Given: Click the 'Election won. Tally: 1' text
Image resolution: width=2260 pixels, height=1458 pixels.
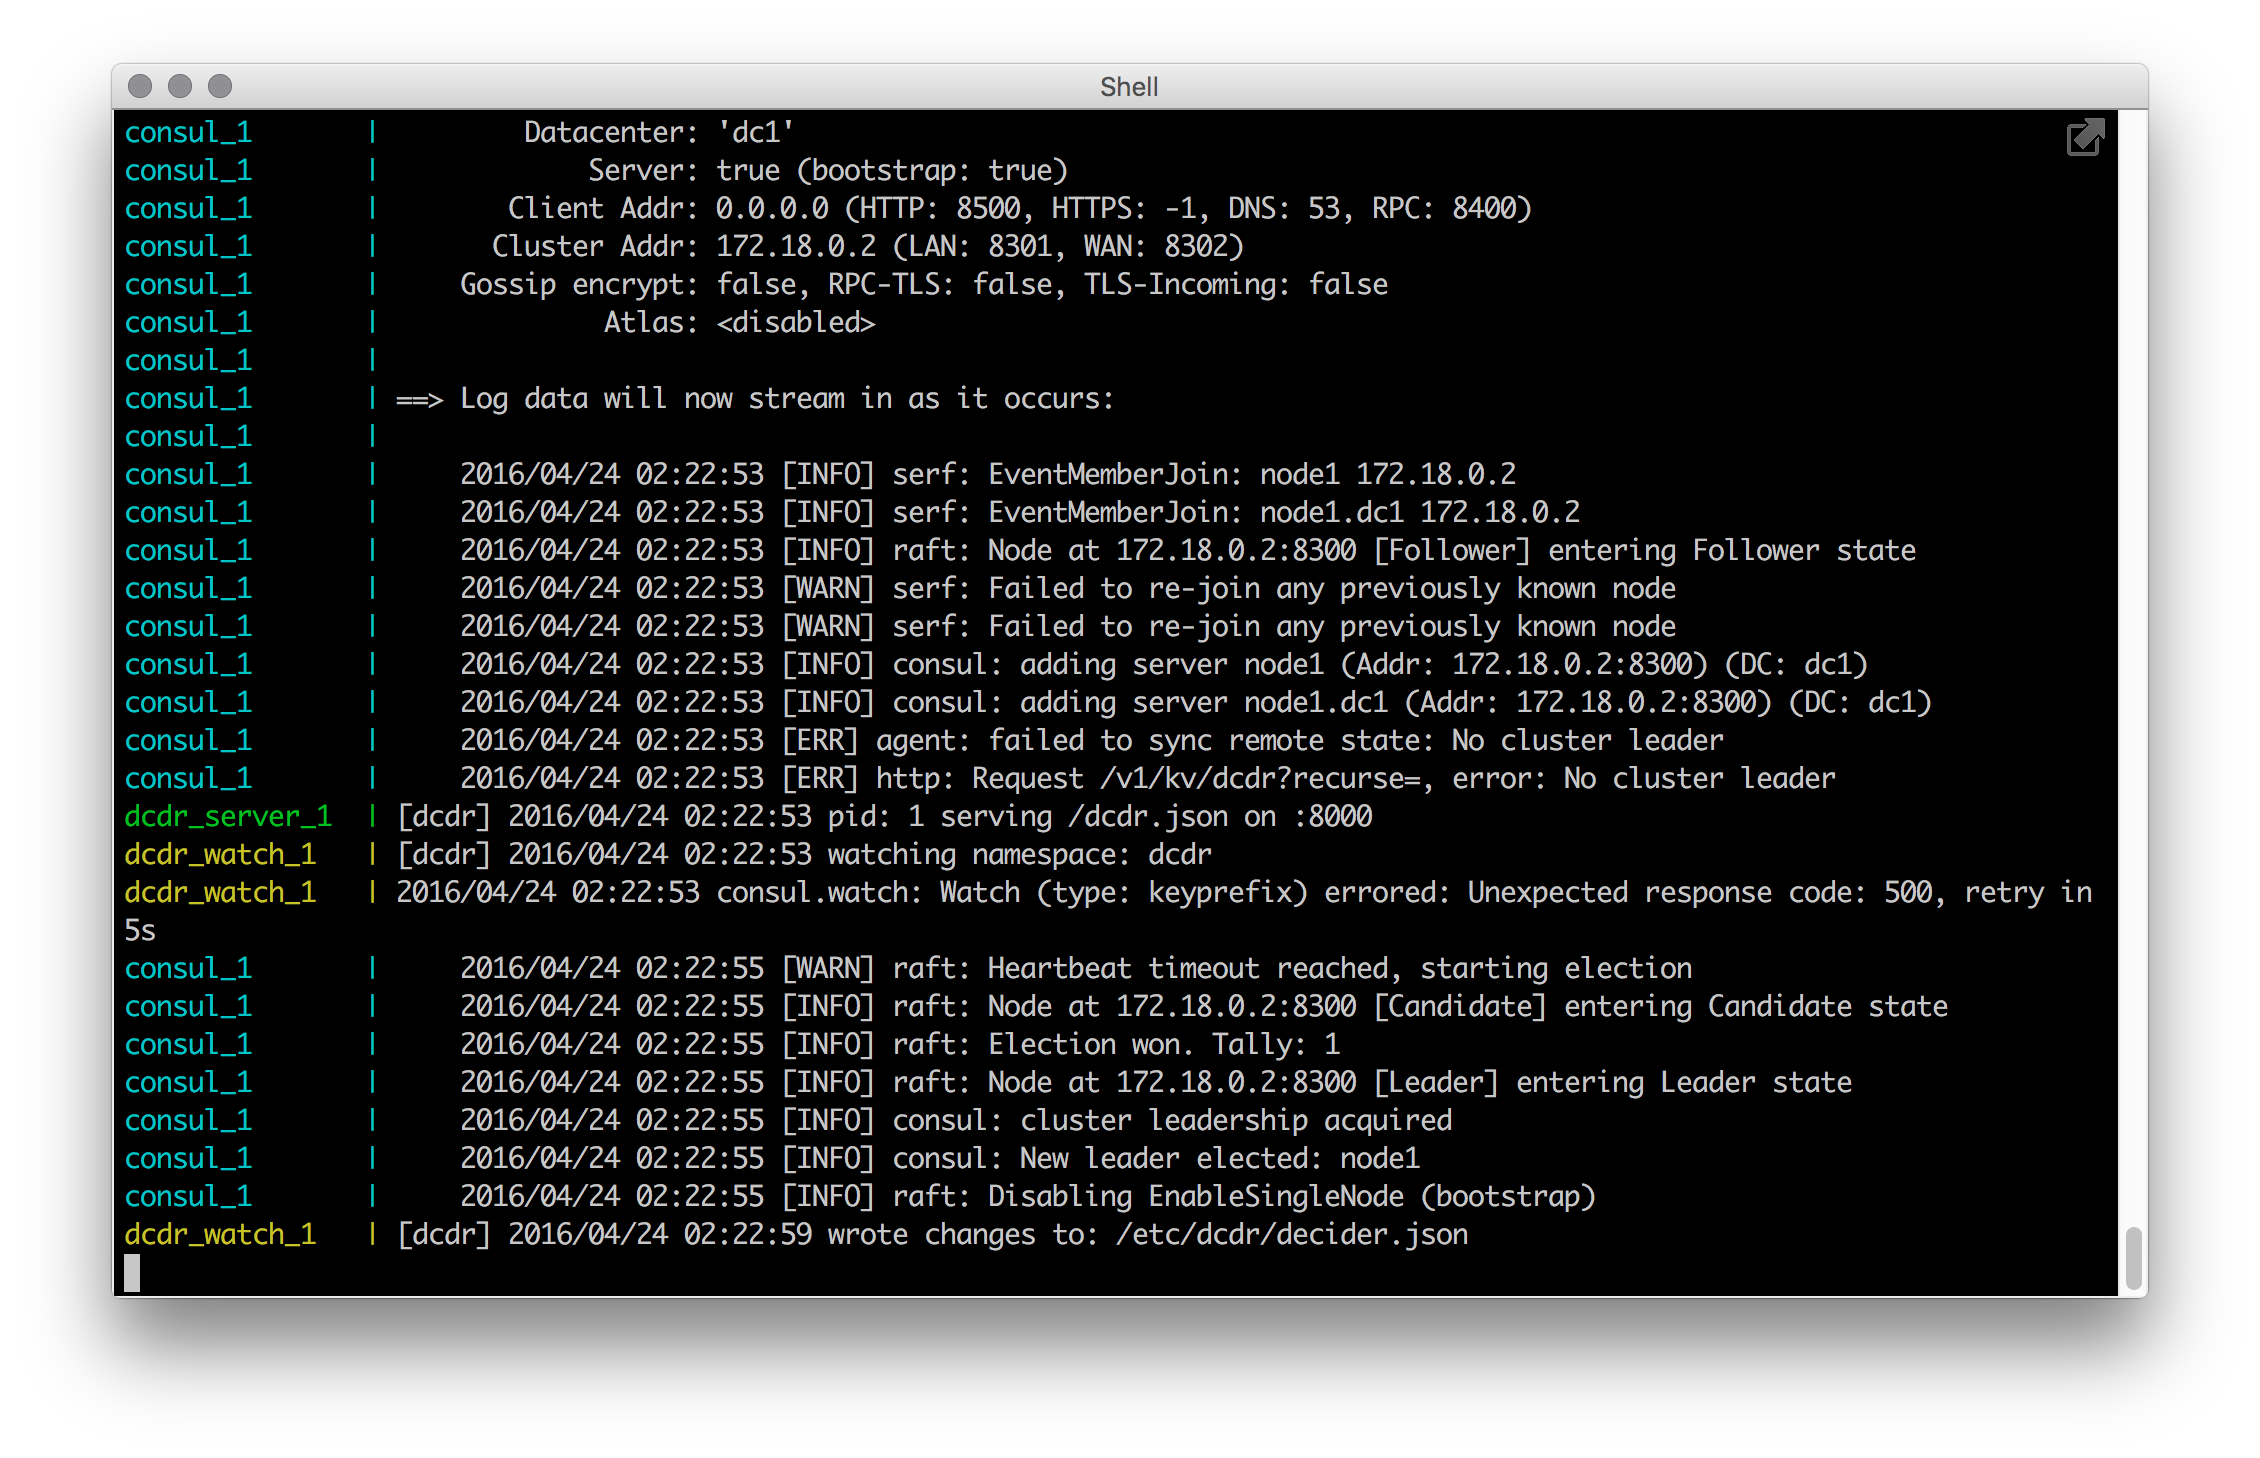Looking at the screenshot, I should pos(1163,1044).
